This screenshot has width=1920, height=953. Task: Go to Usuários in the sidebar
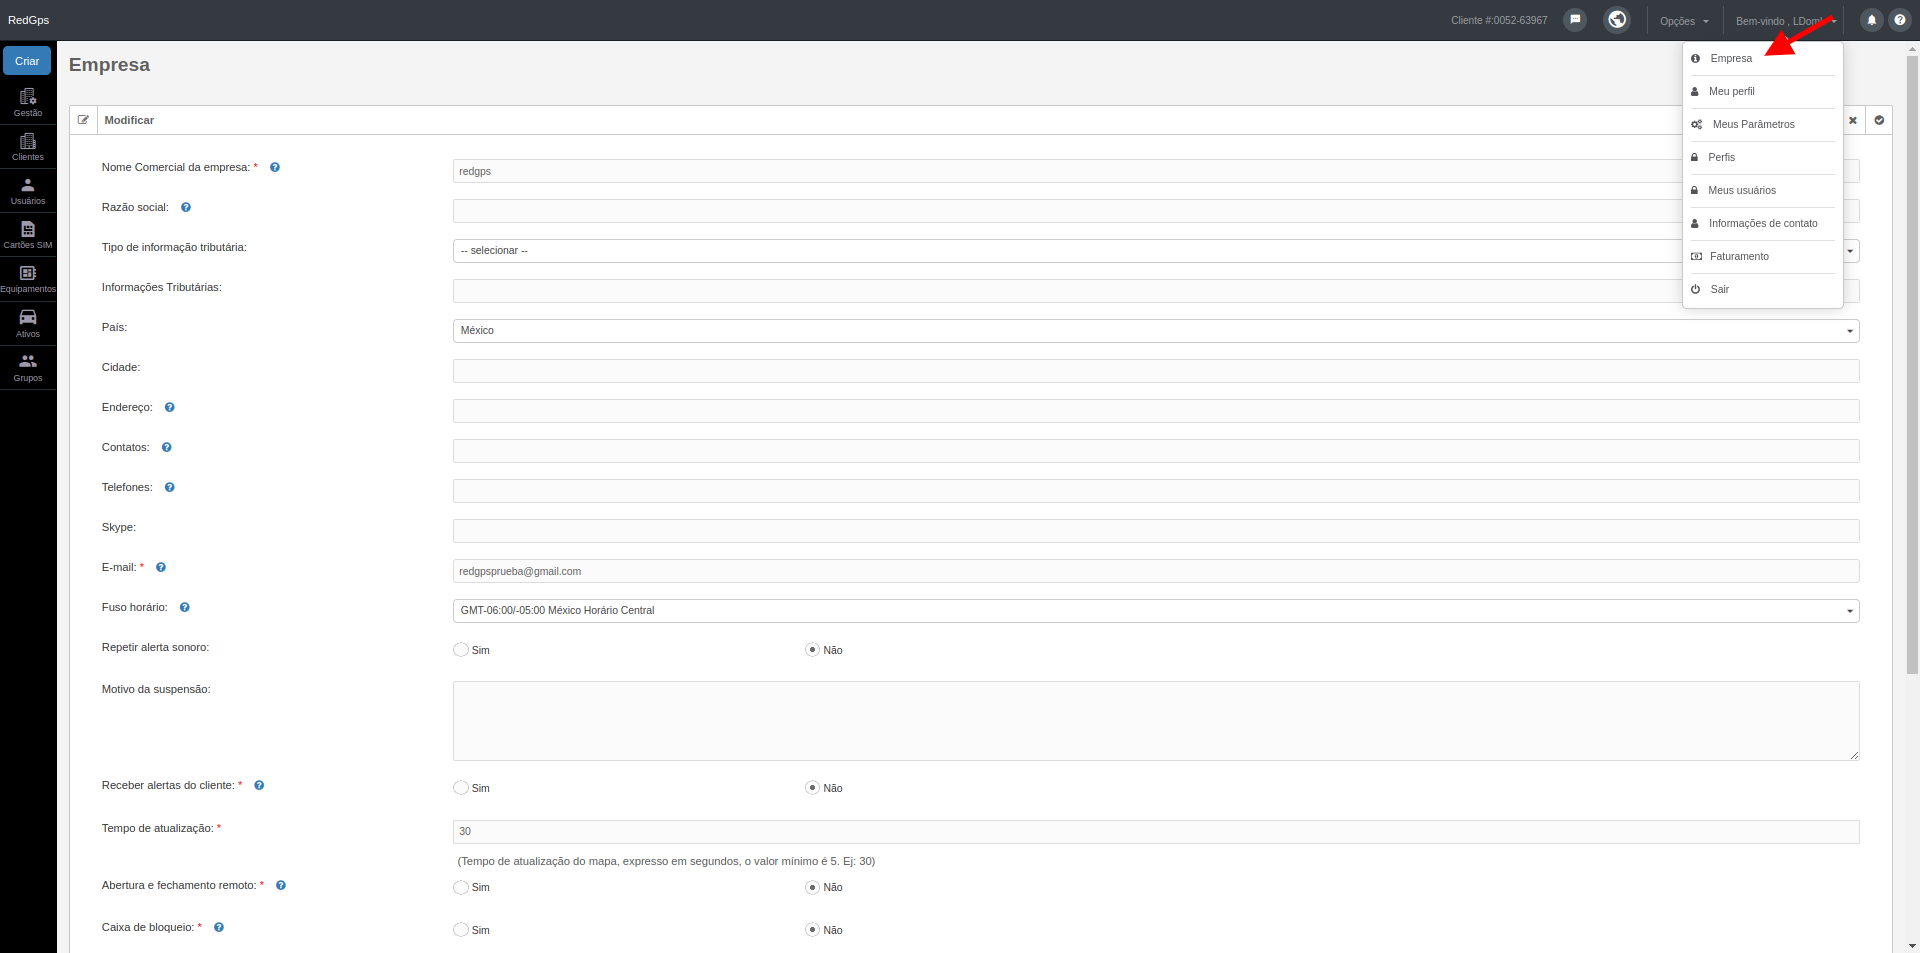click(28, 191)
